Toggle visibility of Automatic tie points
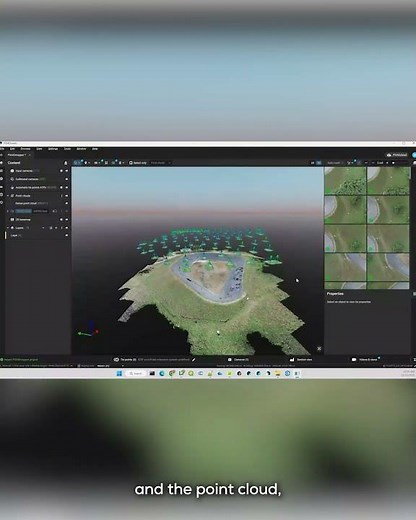416x520 pixels. (67, 187)
